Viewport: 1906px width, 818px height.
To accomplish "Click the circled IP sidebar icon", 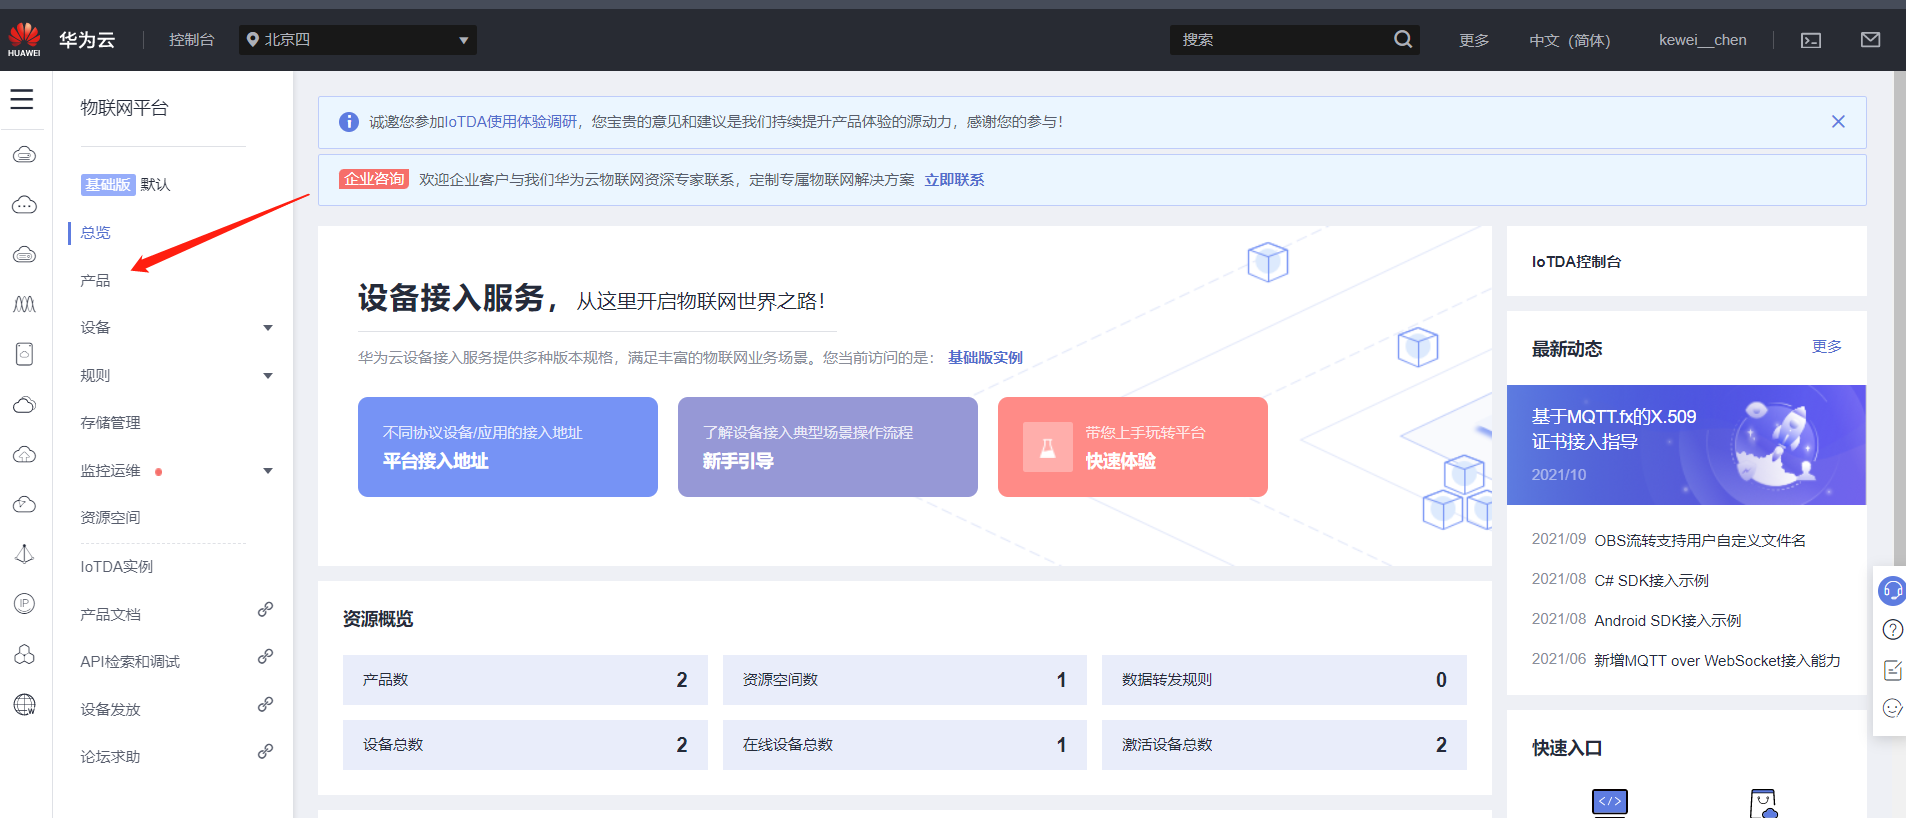I will [x=24, y=603].
